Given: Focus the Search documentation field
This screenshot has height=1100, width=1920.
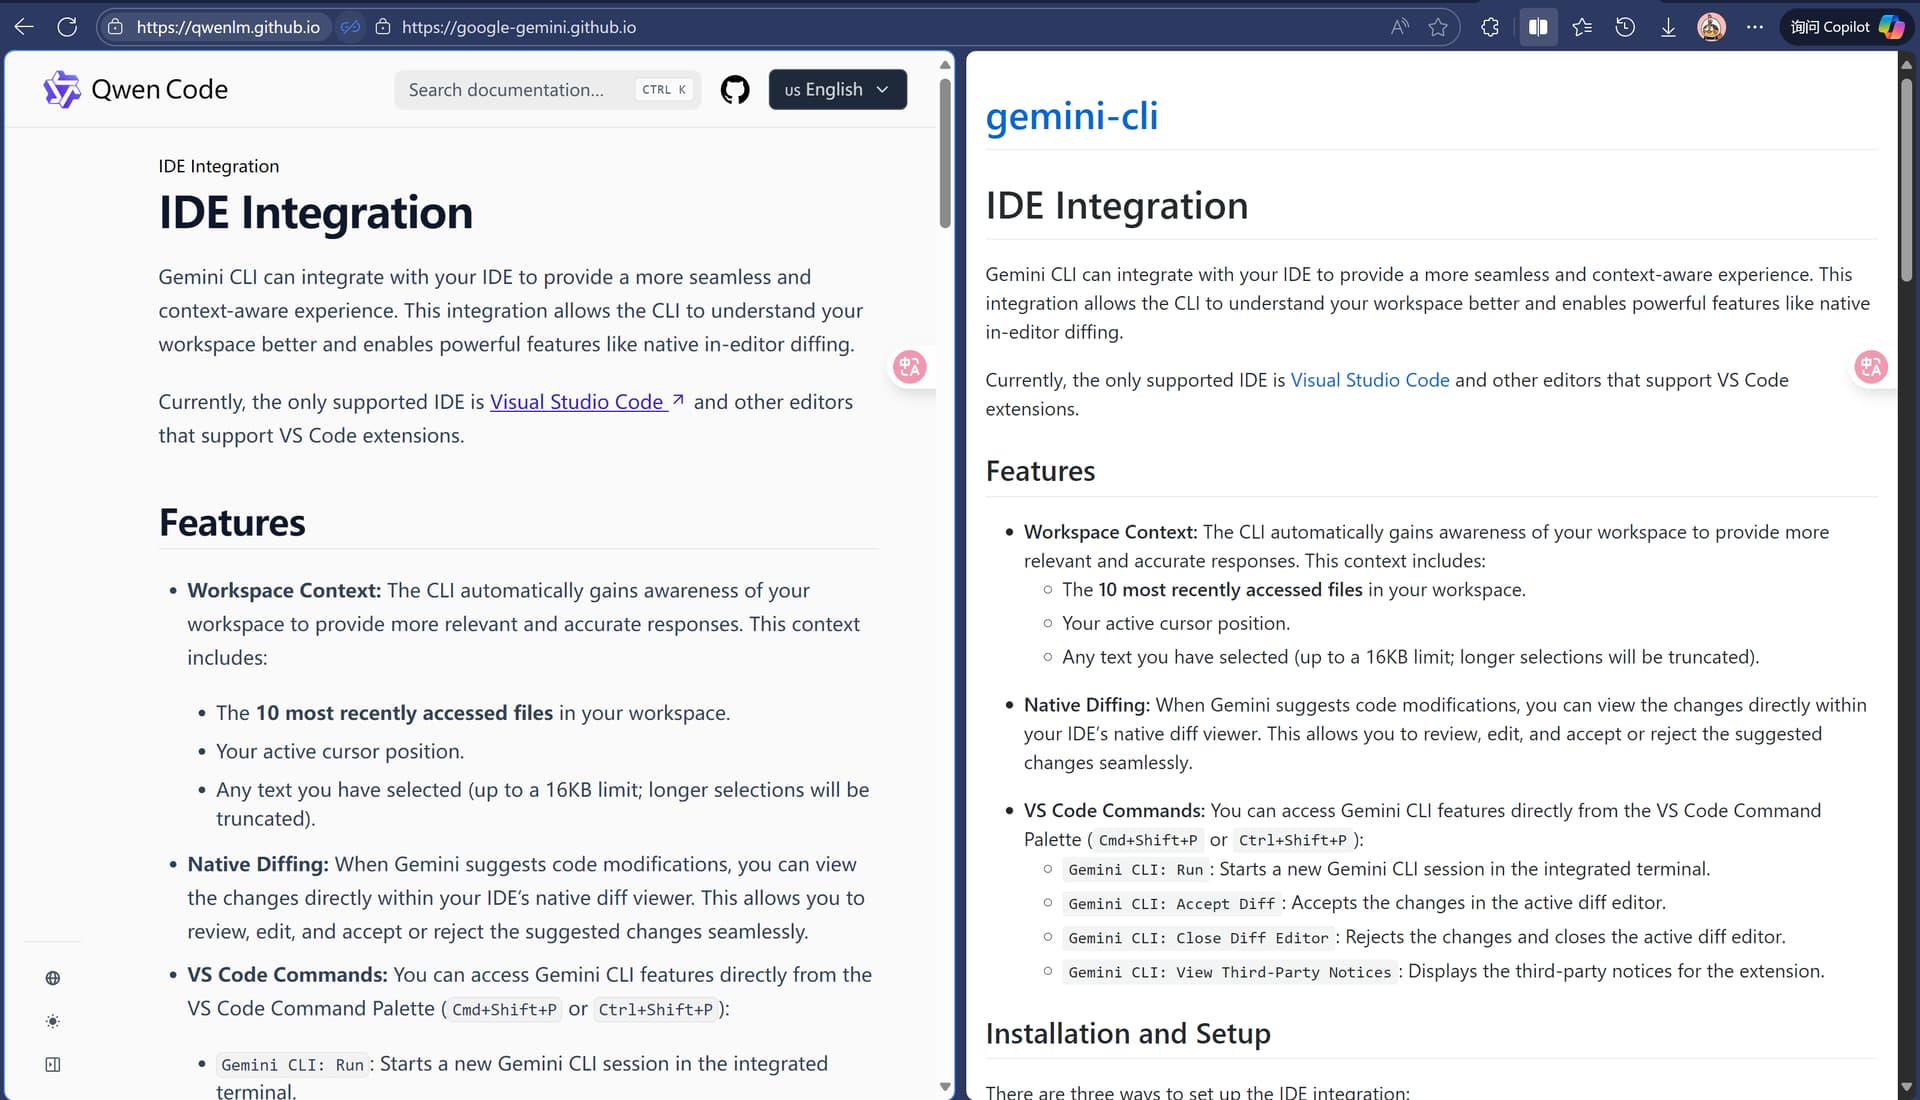Looking at the screenshot, I should click(x=547, y=90).
